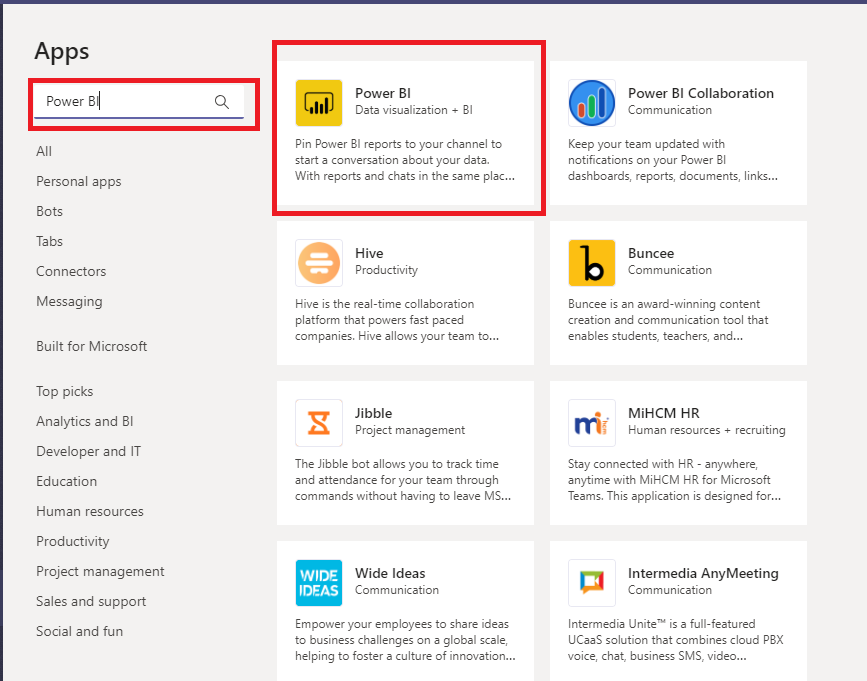The width and height of the screenshot is (867, 681).
Task: Open the Buncee app title
Action: click(x=651, y=253)
